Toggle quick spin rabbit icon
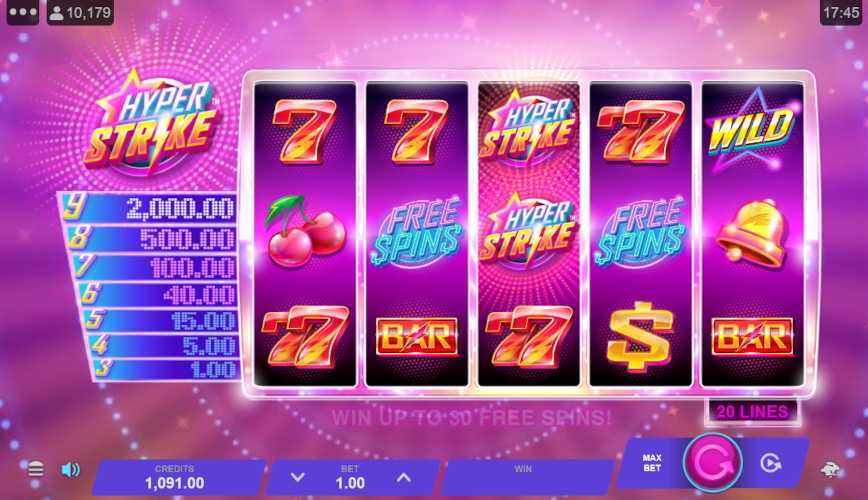The image size is (868, 500). click(830, 470)
